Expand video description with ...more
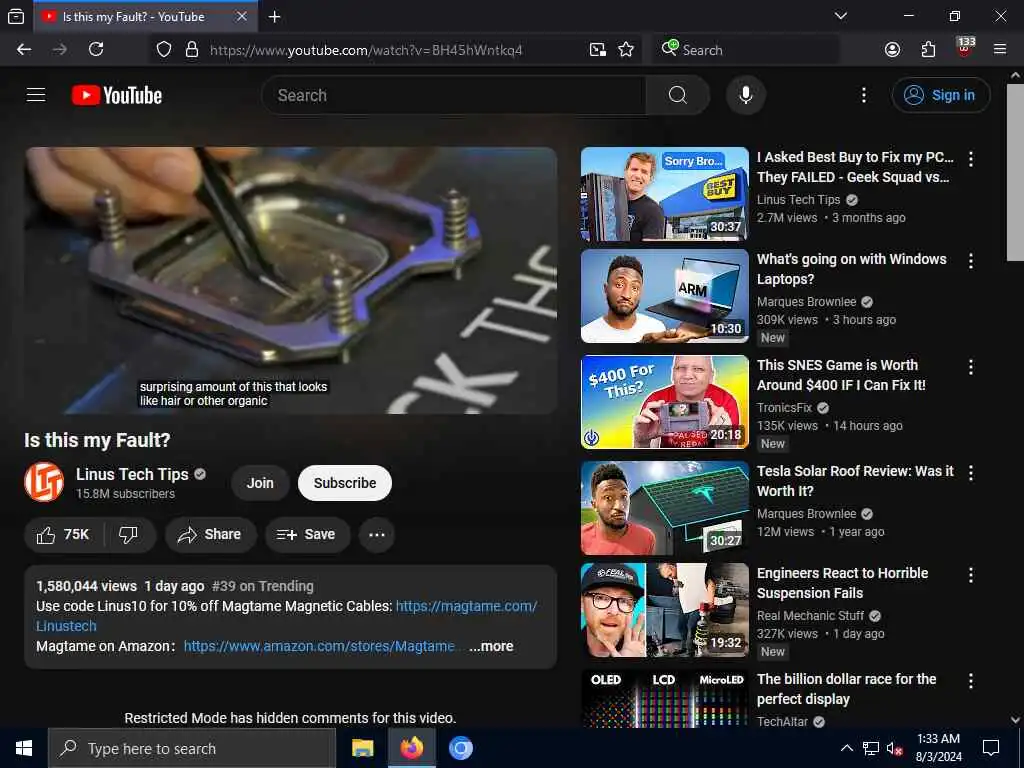1024x768 pixels. [x=491, y=647]
